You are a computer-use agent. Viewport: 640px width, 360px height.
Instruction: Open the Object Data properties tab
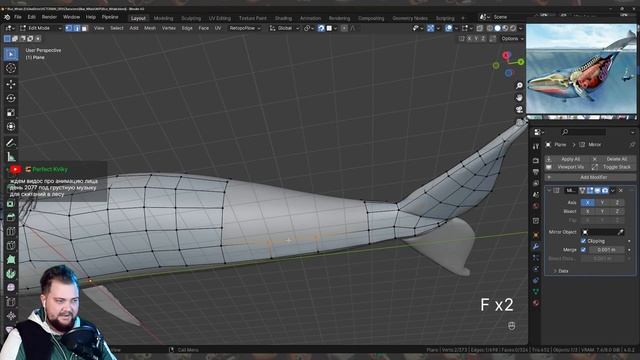point(536,291)
